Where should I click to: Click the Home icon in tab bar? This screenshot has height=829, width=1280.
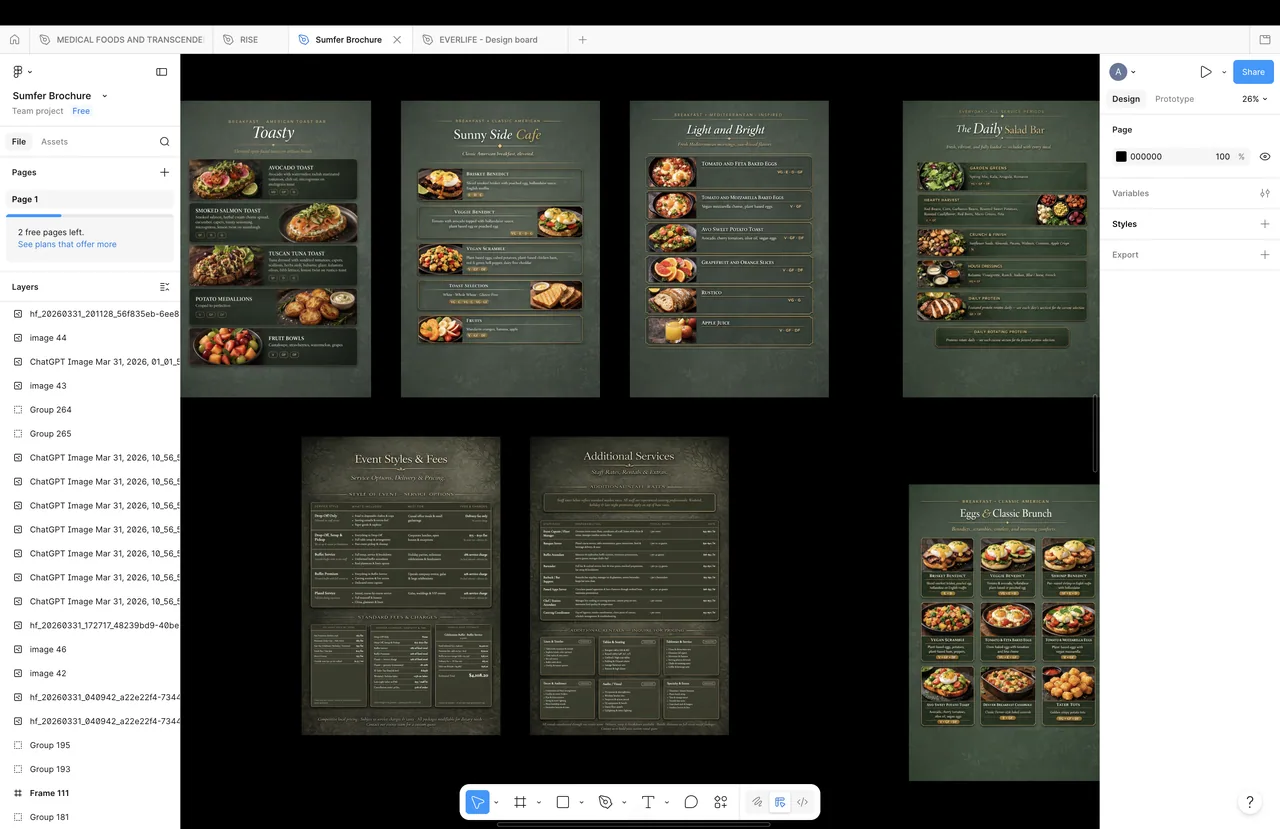tap(14, 40)
